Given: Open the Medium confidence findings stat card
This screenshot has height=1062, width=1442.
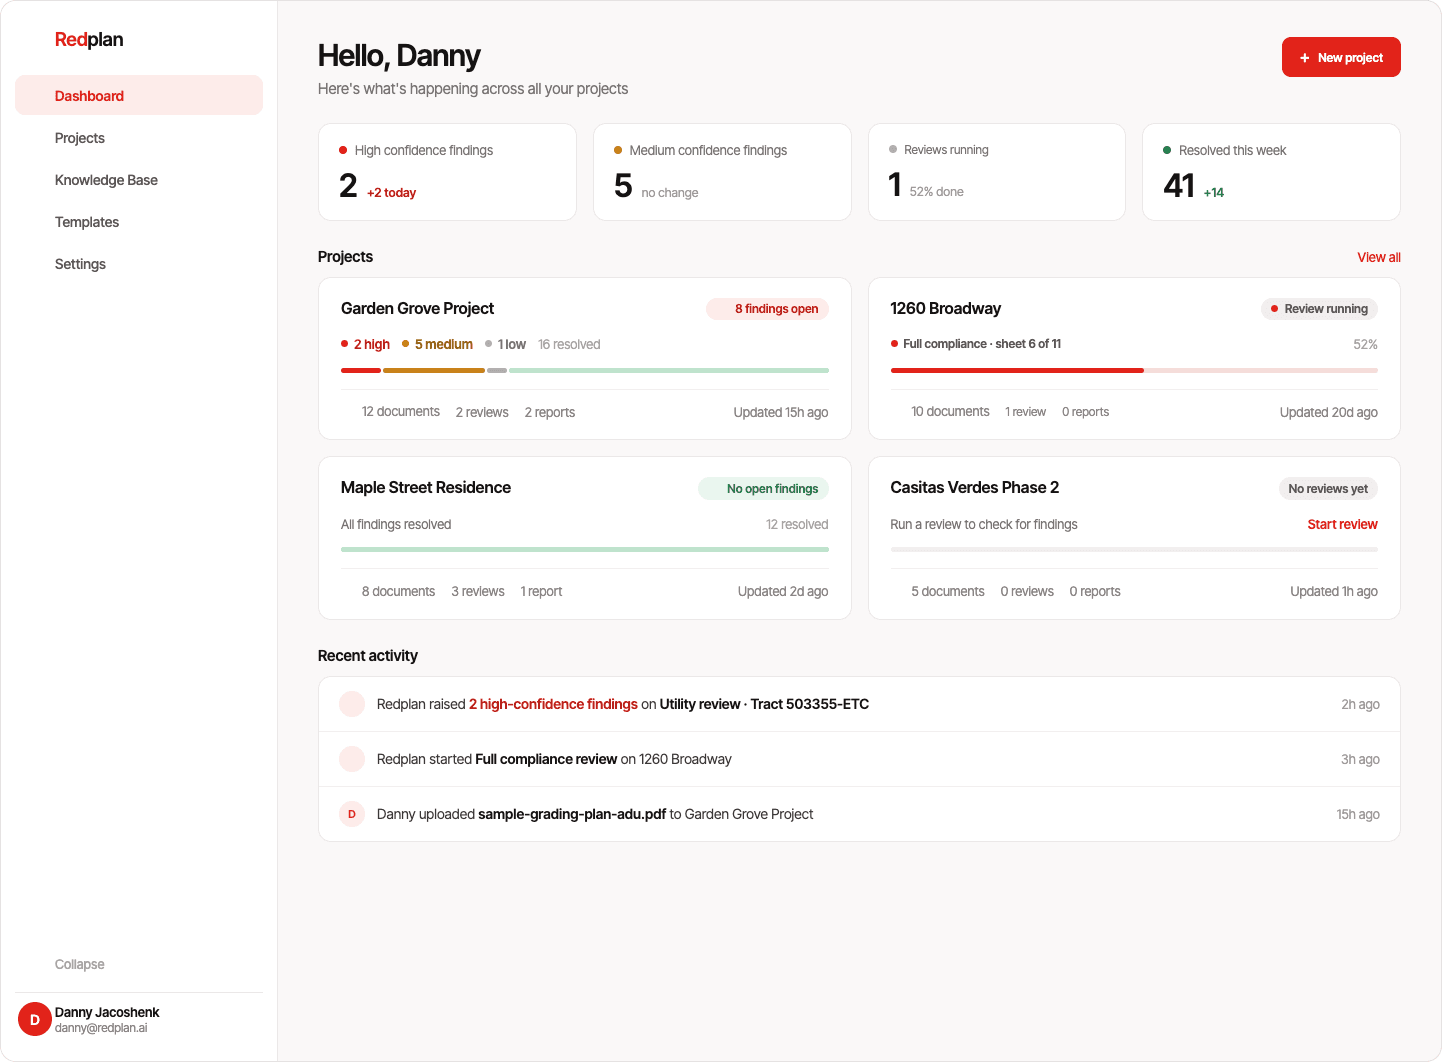Looking at the screenshot, I should click(x=722, y=172).
